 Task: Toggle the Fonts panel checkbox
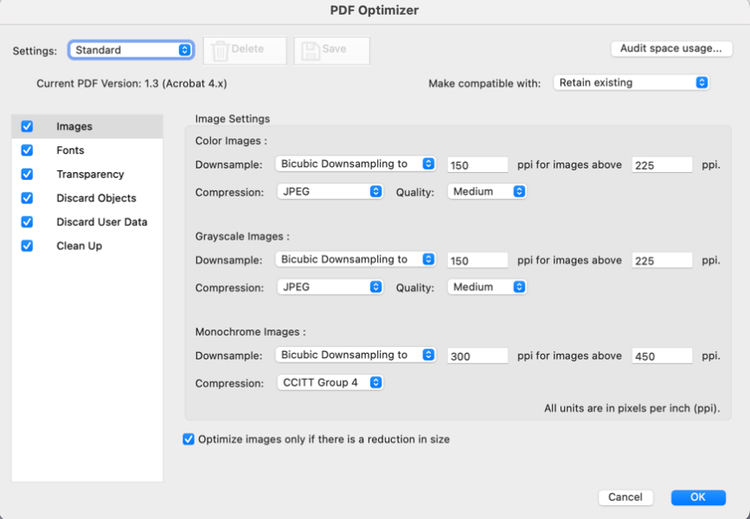click(27, 151)
